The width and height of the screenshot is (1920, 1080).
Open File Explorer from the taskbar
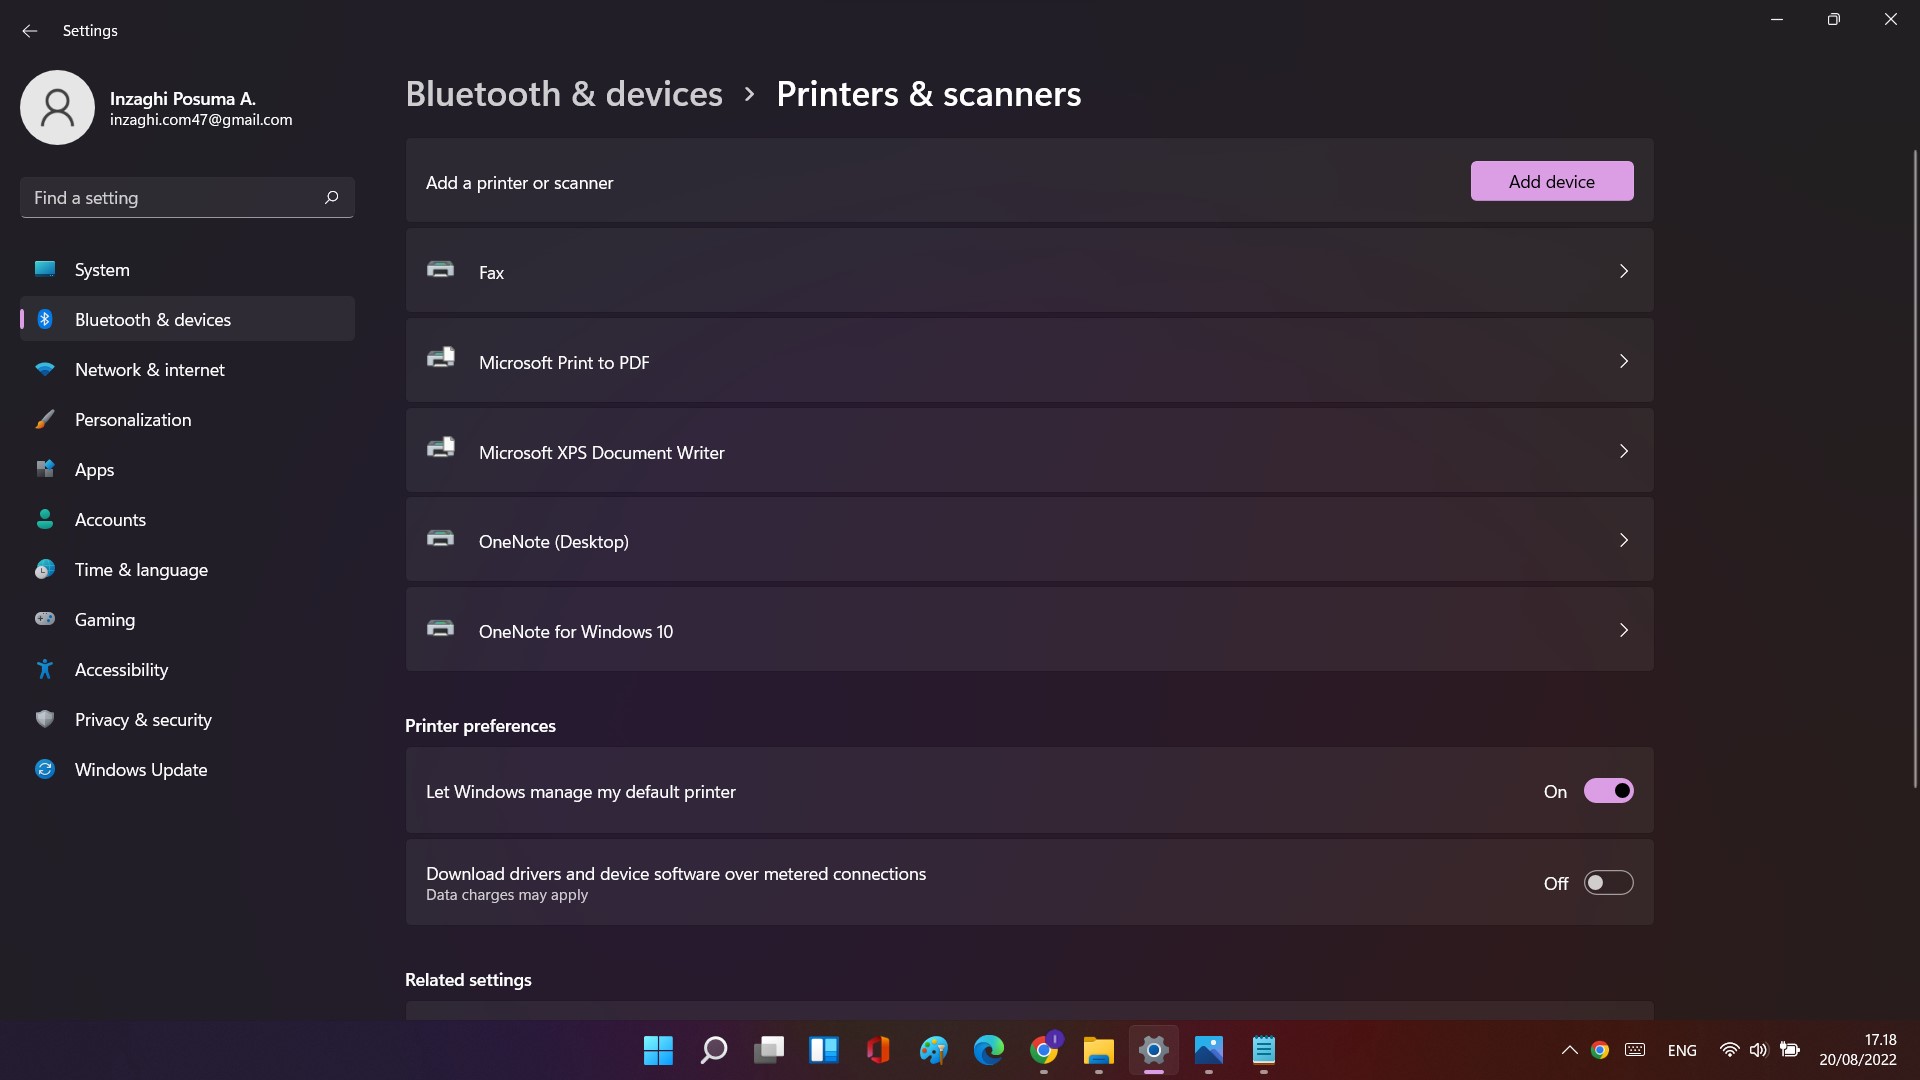coord(1098,1050)
